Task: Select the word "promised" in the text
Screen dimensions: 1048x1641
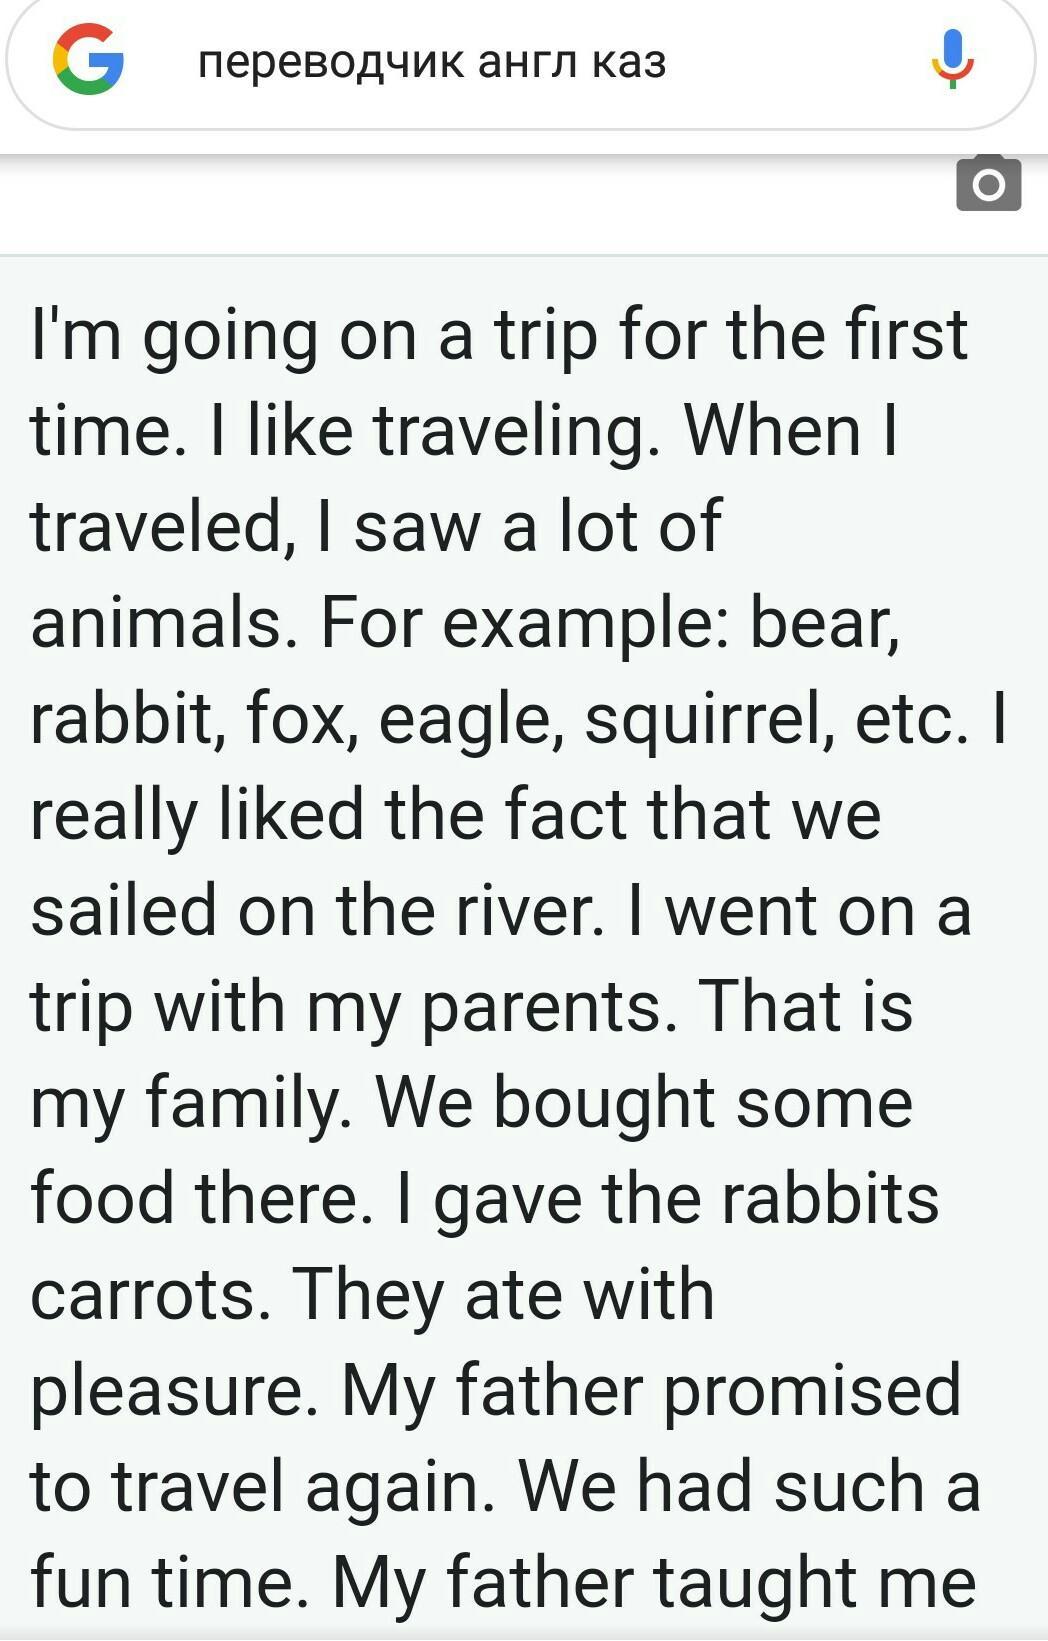Action: (811, 1390)
